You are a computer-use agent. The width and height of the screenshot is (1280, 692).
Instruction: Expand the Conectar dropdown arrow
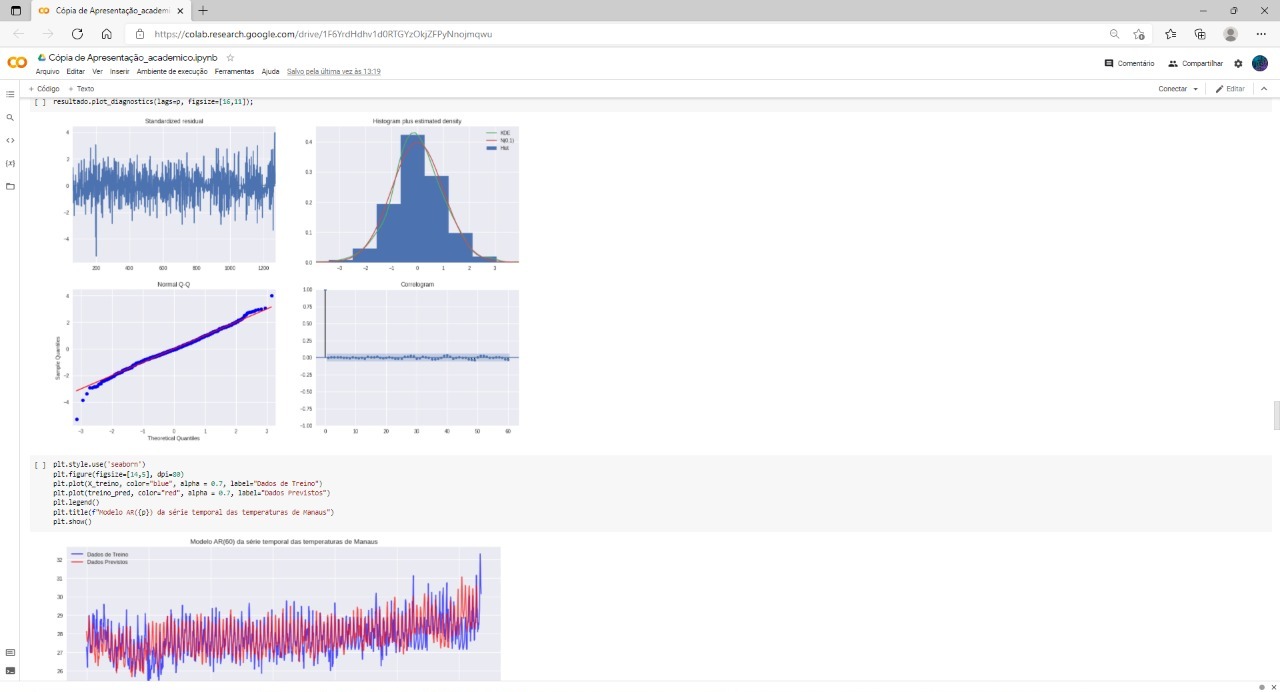click(x=1195, y=89)
